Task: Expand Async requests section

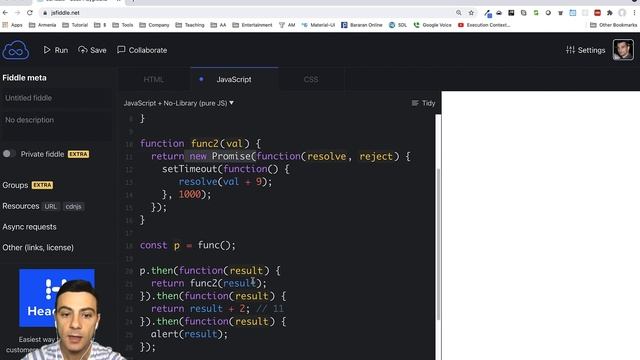Action: click(x=29, y=227)
